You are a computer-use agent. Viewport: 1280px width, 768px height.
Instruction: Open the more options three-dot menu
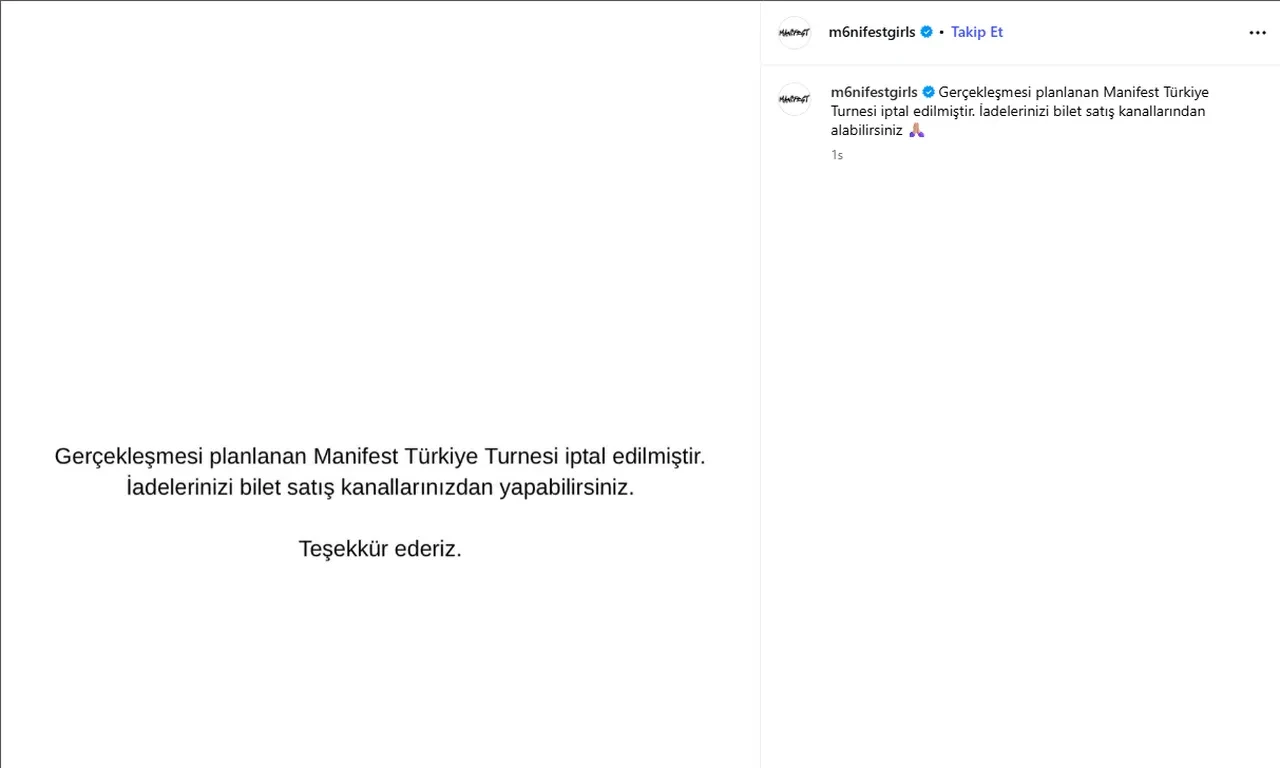coord(1257,33)
